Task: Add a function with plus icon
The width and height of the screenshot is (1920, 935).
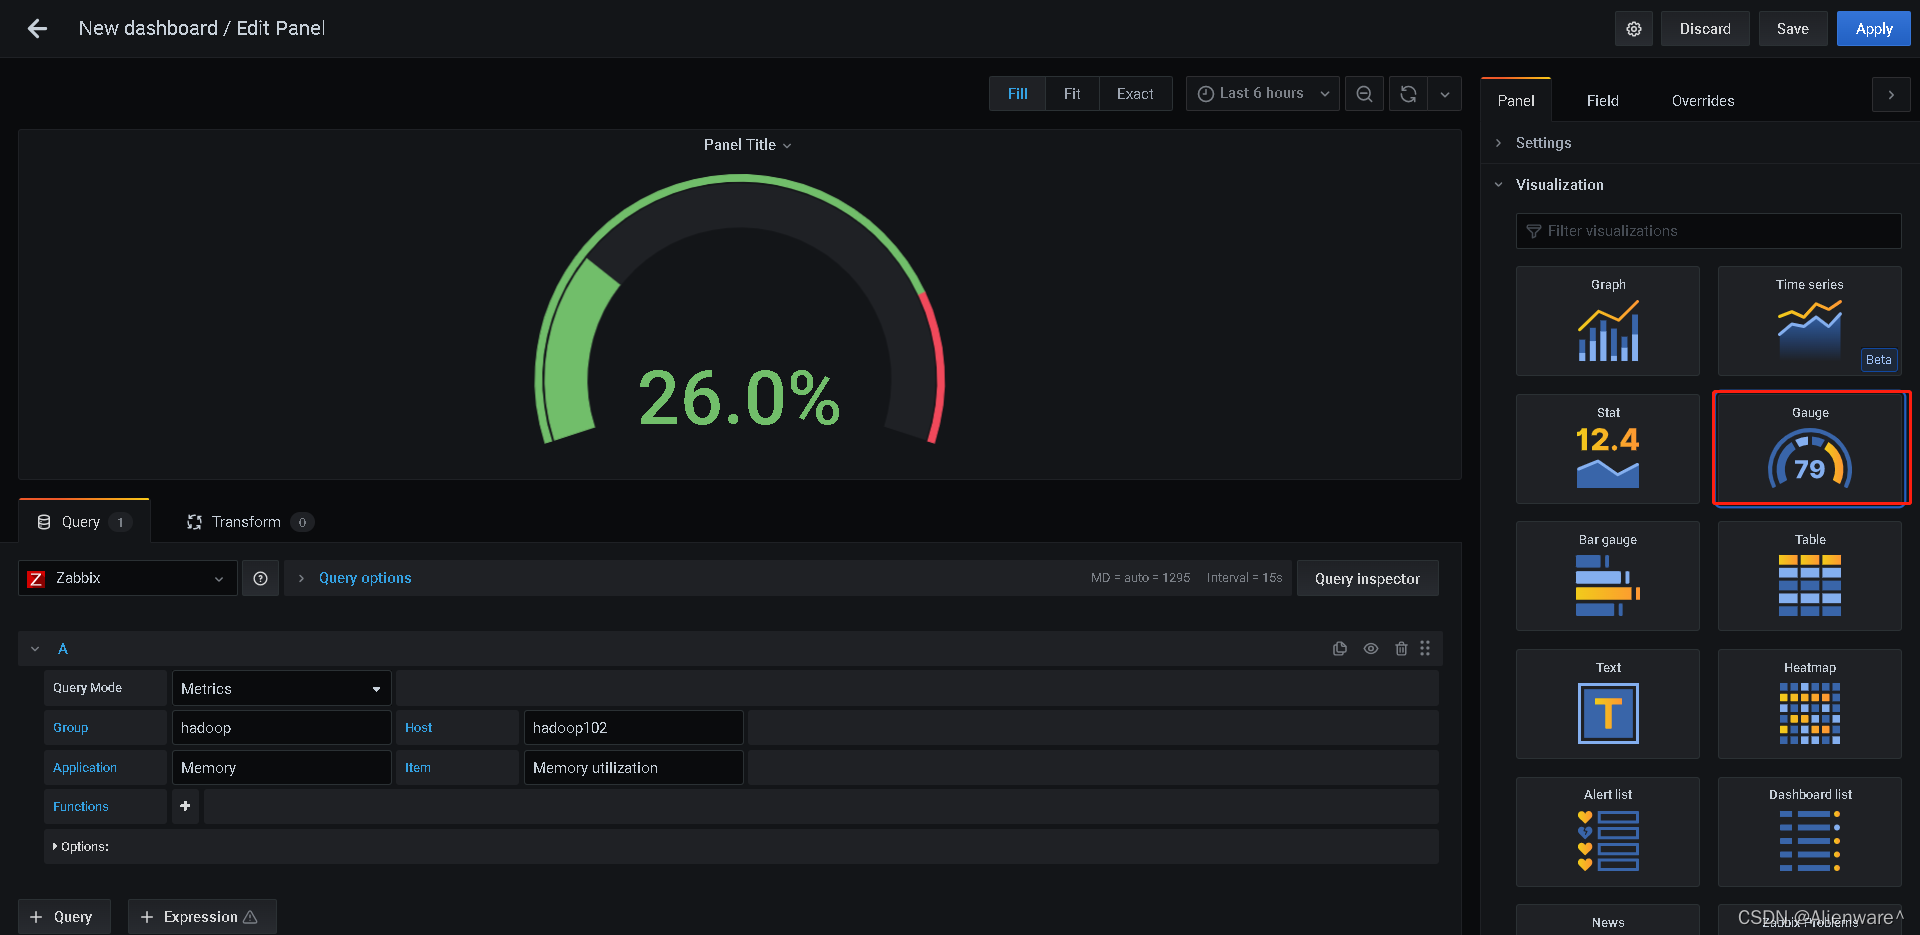Action: pos(185,806)
